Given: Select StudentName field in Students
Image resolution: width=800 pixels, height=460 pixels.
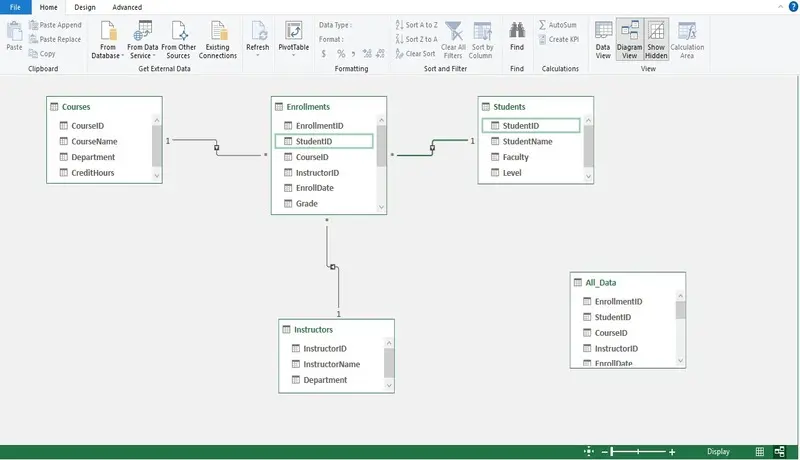Looking at the screenshot, I should (528, 141).
